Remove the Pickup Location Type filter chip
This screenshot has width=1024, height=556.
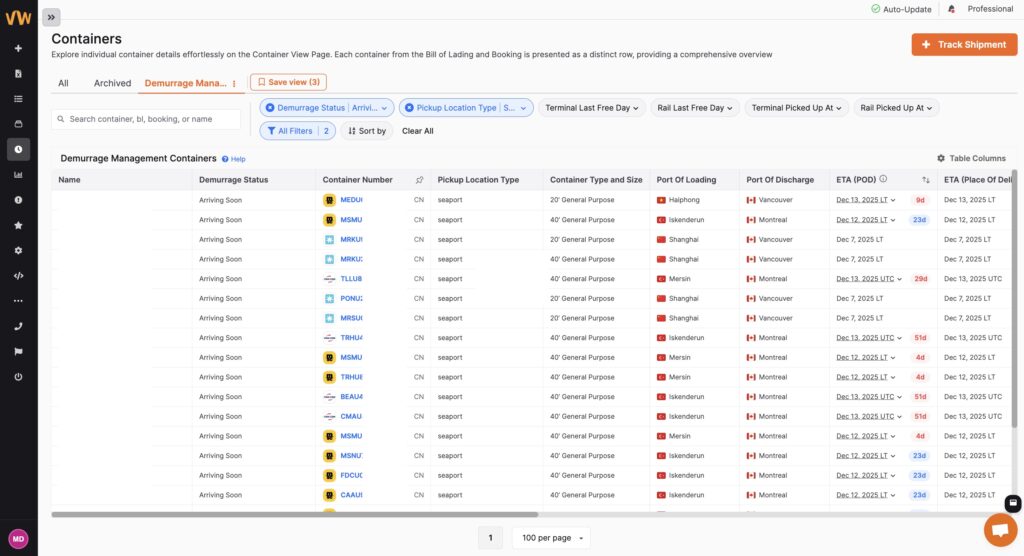[x=409, y=108]
